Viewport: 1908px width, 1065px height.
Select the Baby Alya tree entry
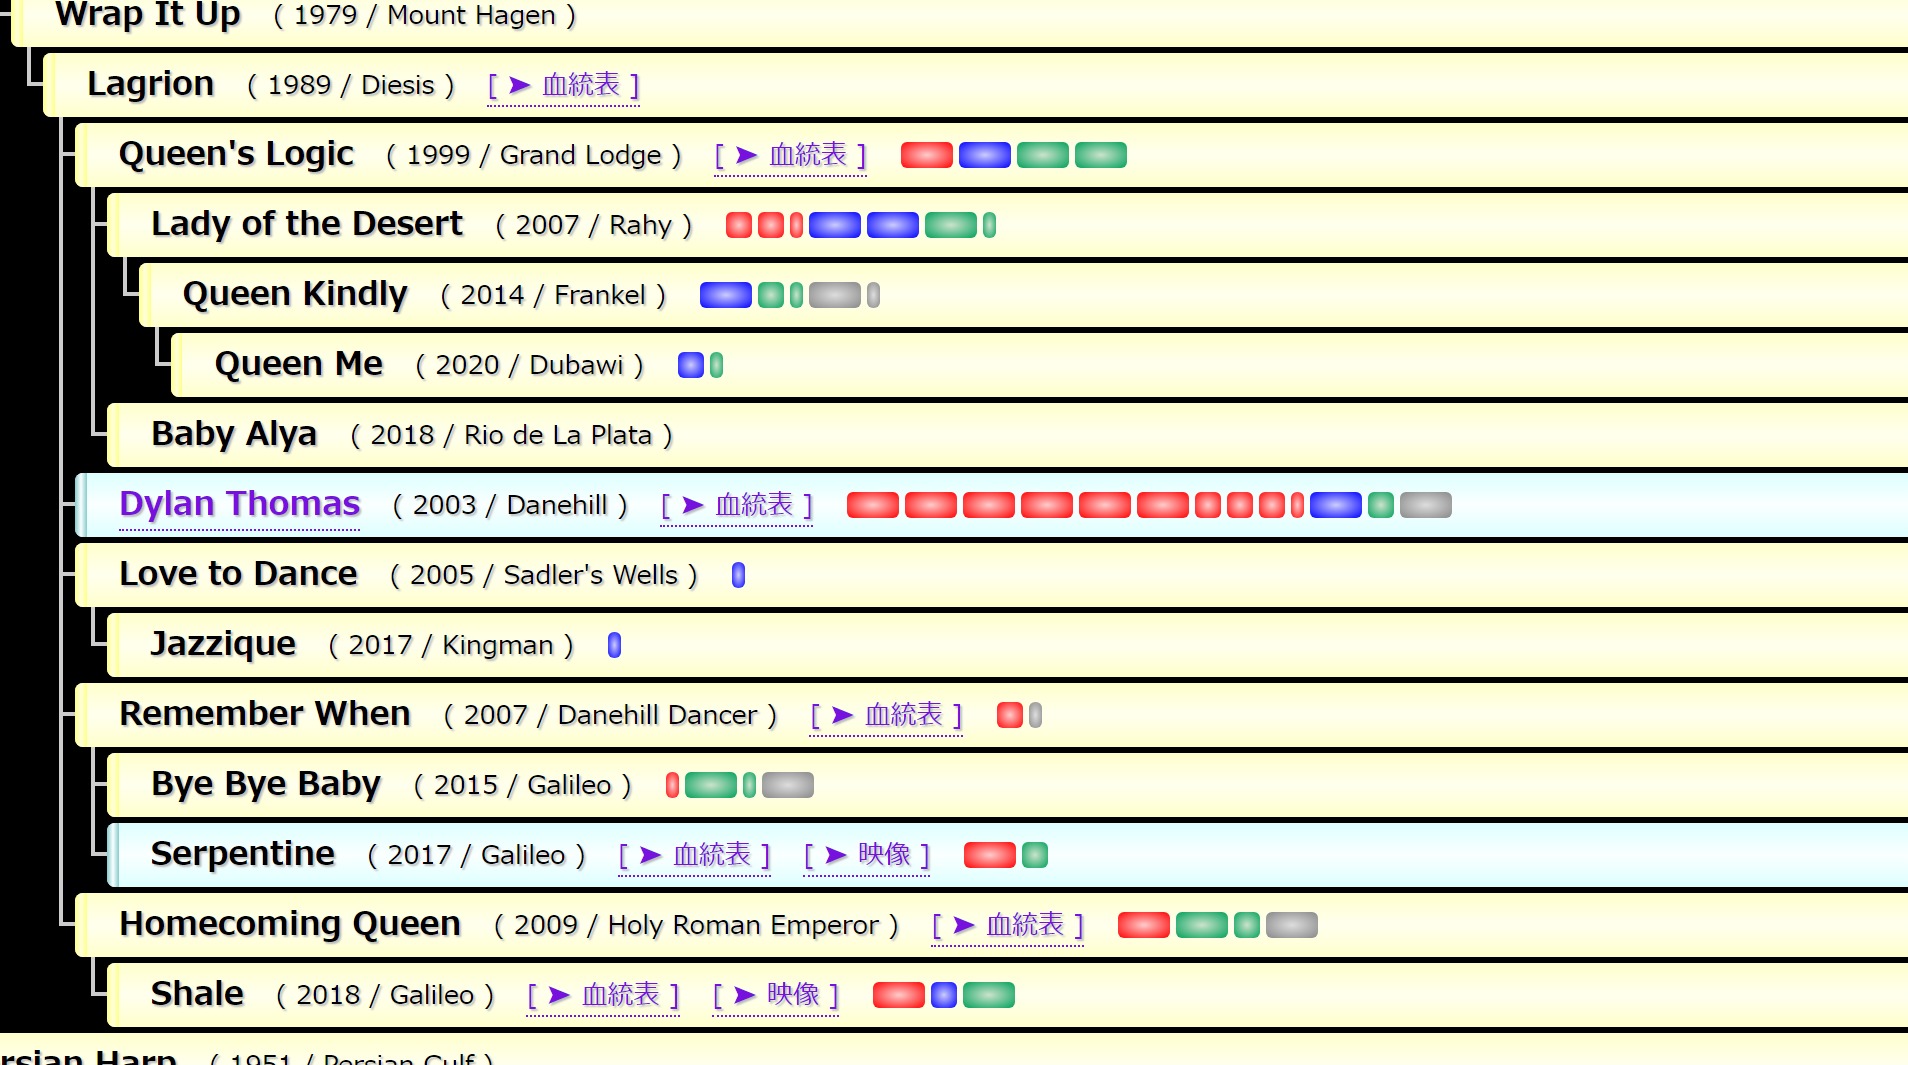pyautogui.click(x=234, y=435)
